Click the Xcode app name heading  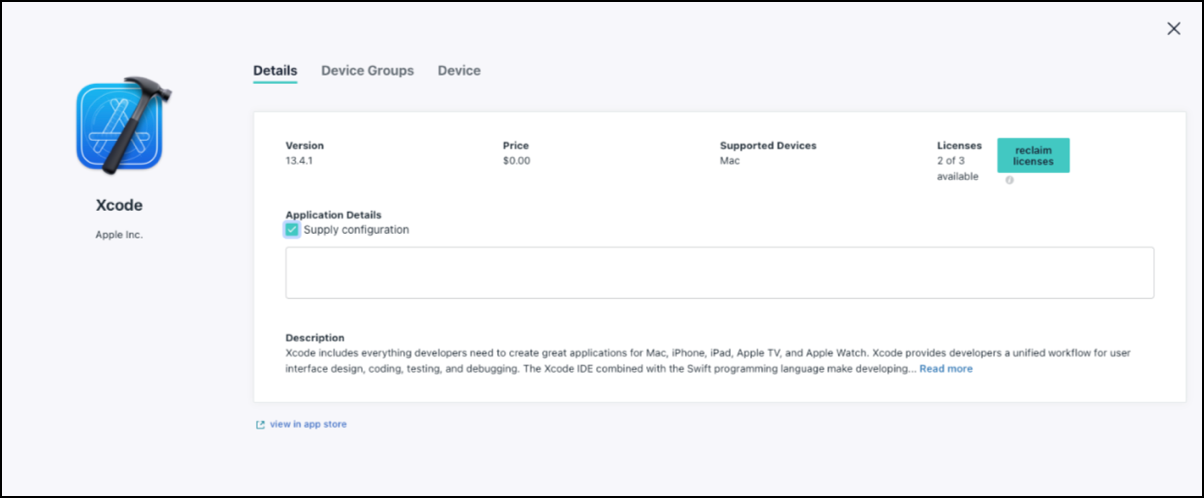click(x=119, y=205)
